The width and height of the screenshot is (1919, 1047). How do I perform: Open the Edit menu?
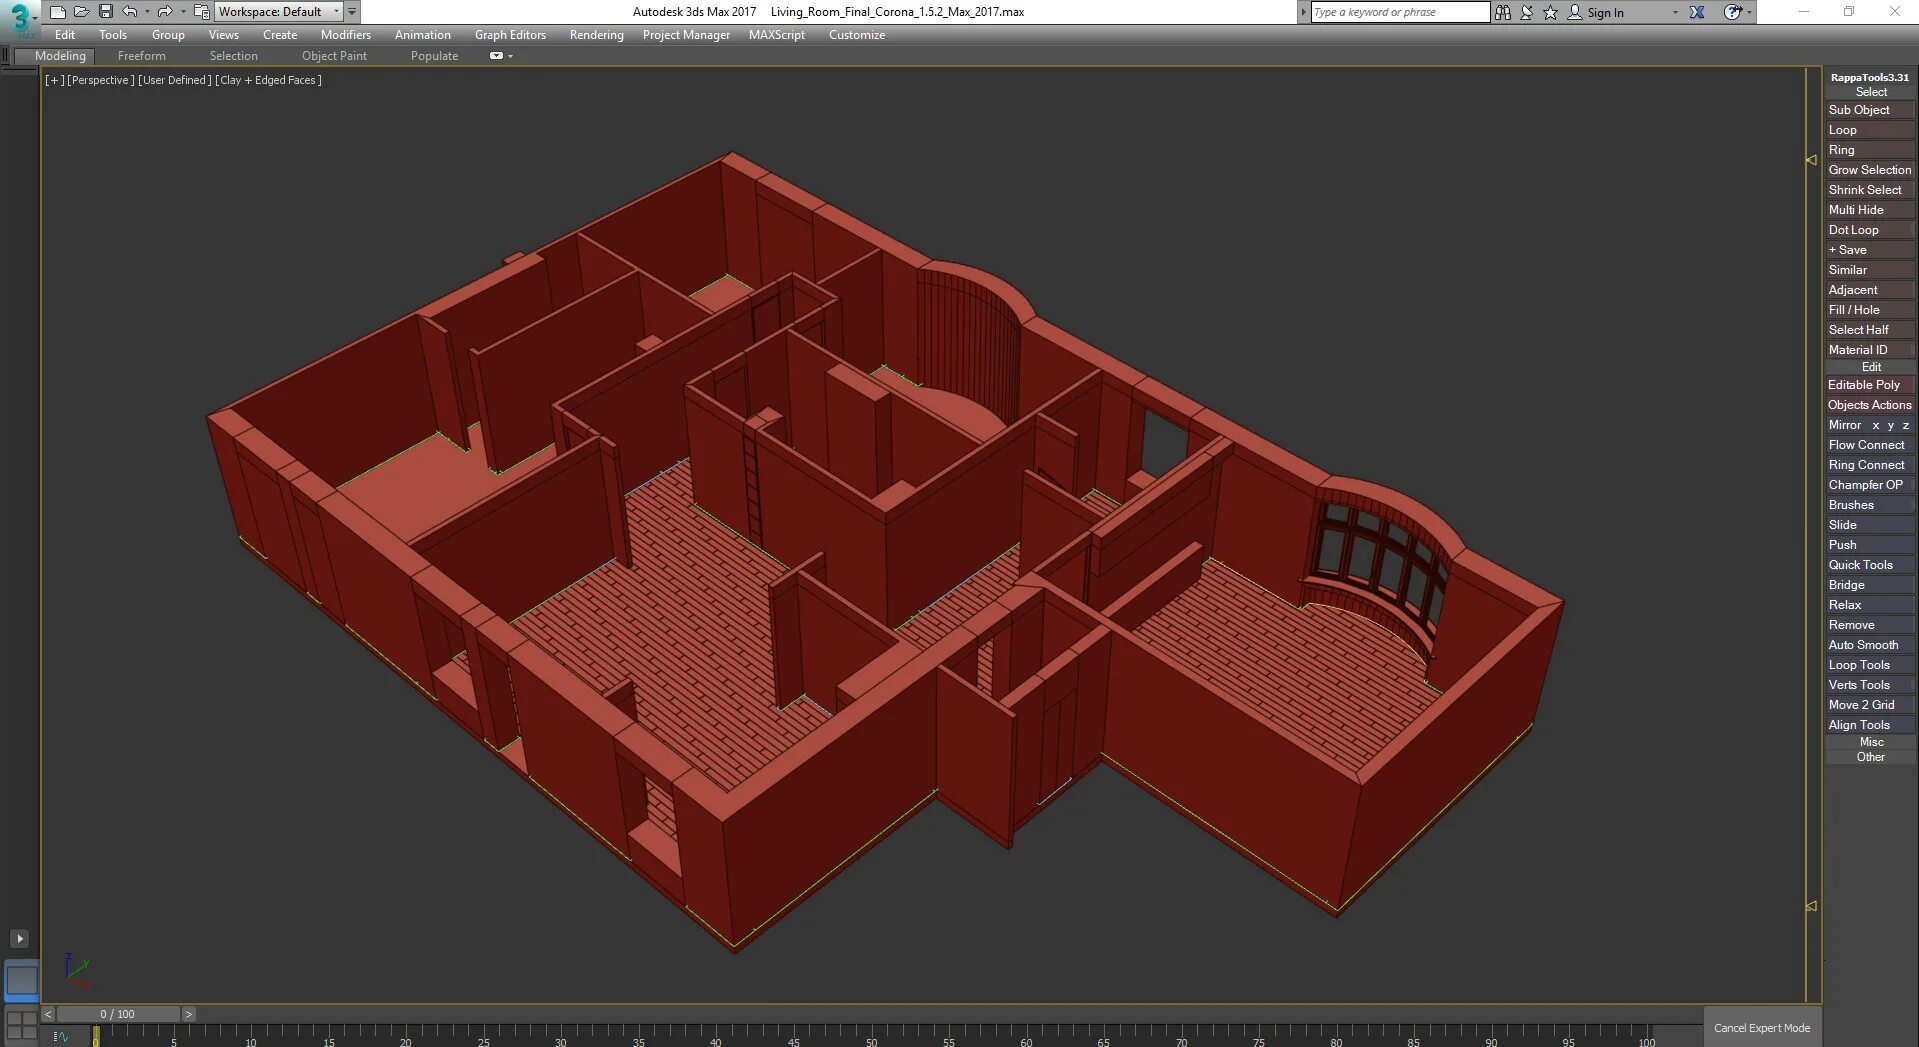point(65,35)
